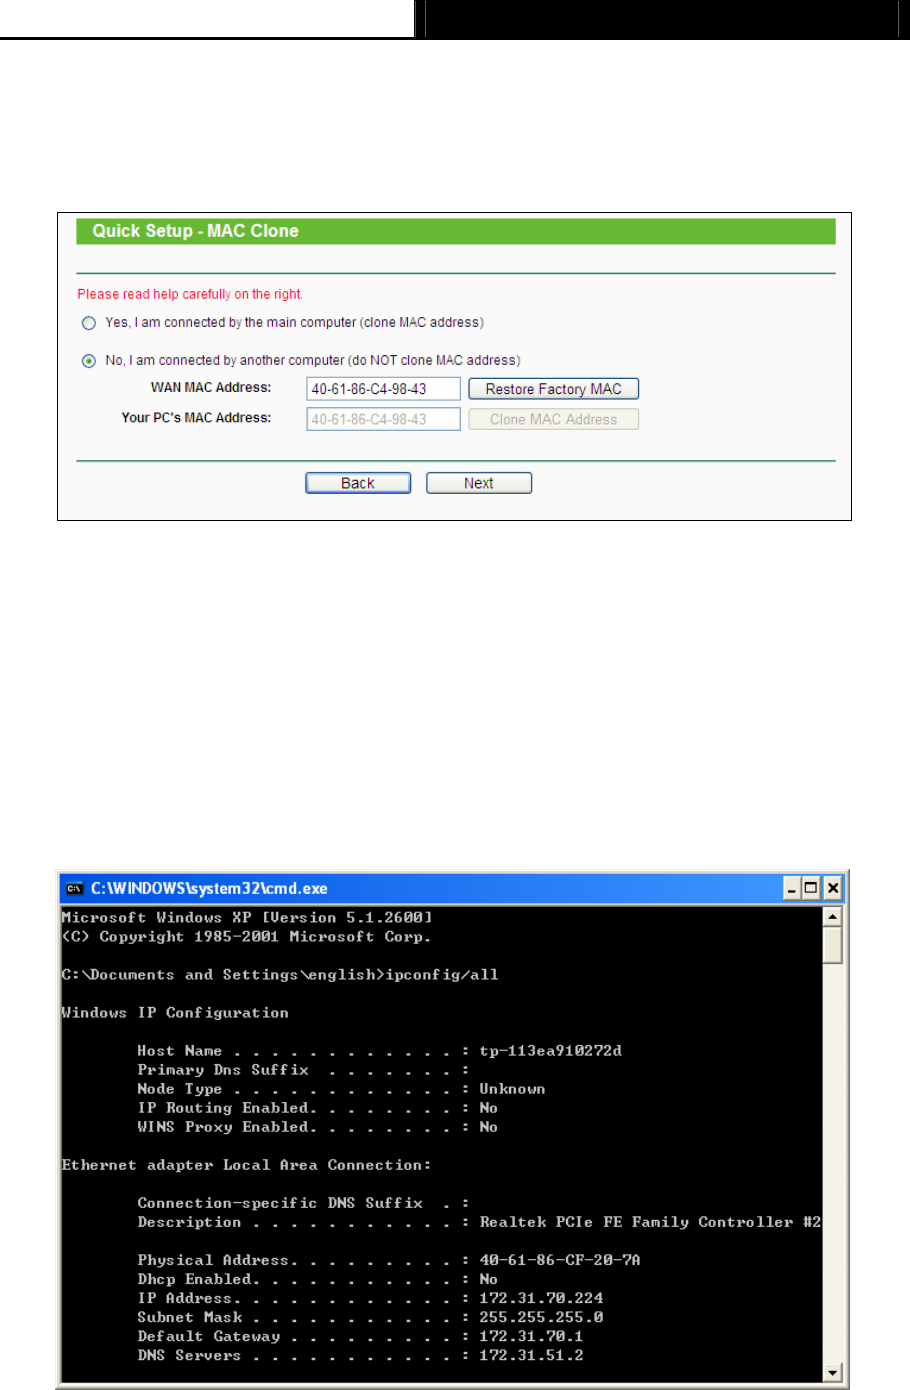Click the Subnet Mask value 255.255.255.0
Image resolution: width=910 pixels, height=1390 pixels.
(541, 1317)
